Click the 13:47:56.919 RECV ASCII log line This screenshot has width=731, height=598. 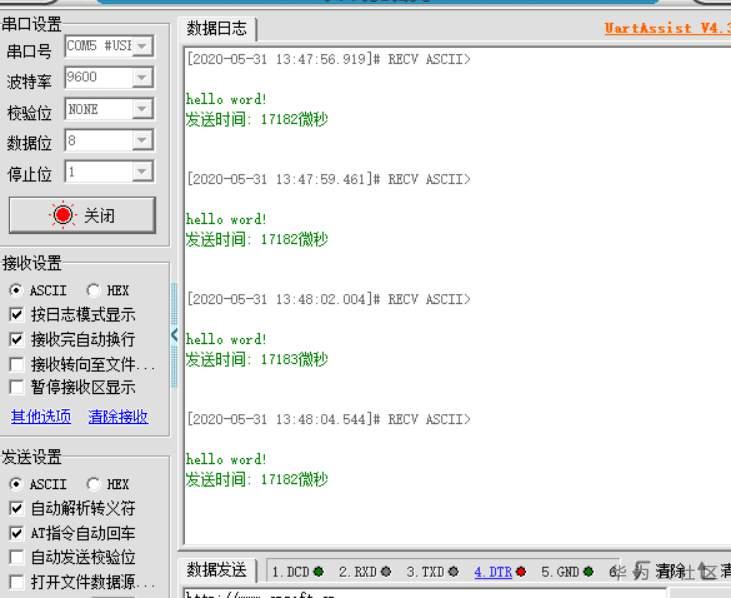tap(329, 59)
